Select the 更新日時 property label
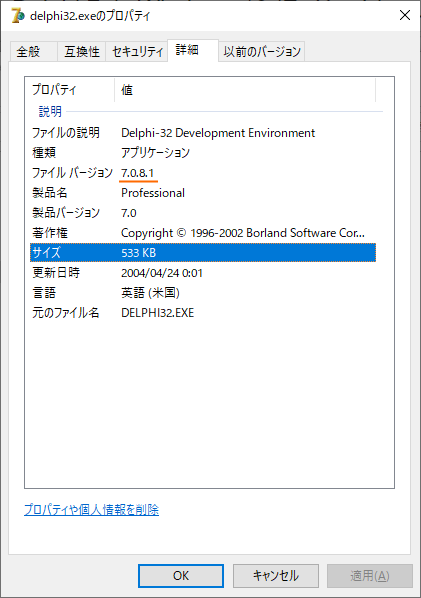Screen dimensions: 421x598 coord(56,272)
